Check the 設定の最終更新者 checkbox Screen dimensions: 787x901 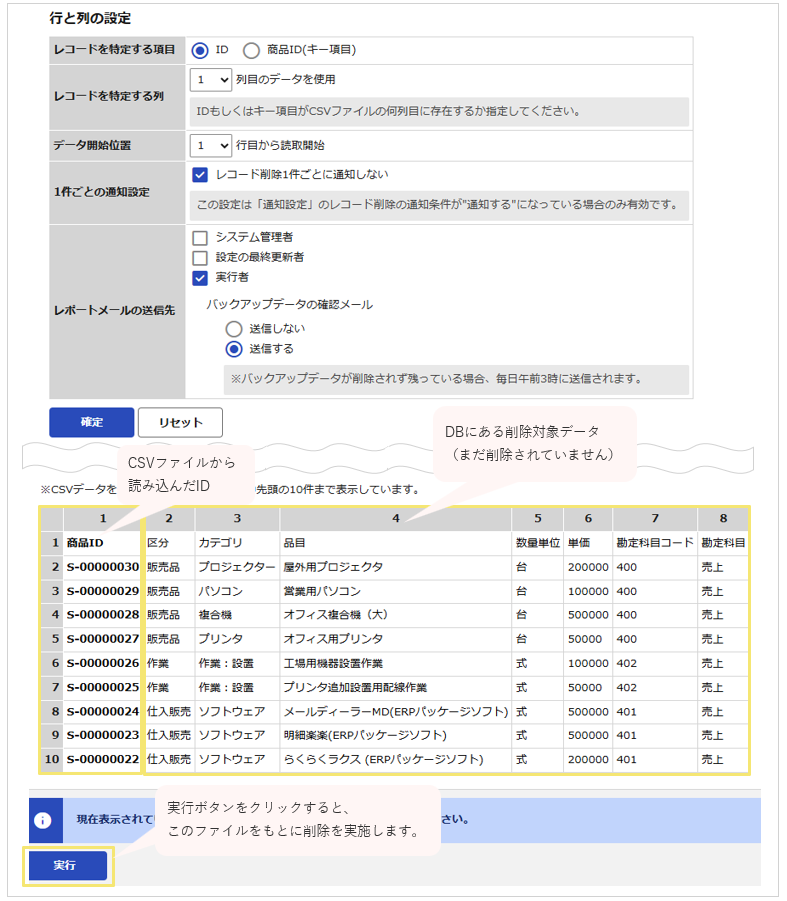tap(200, 257)
